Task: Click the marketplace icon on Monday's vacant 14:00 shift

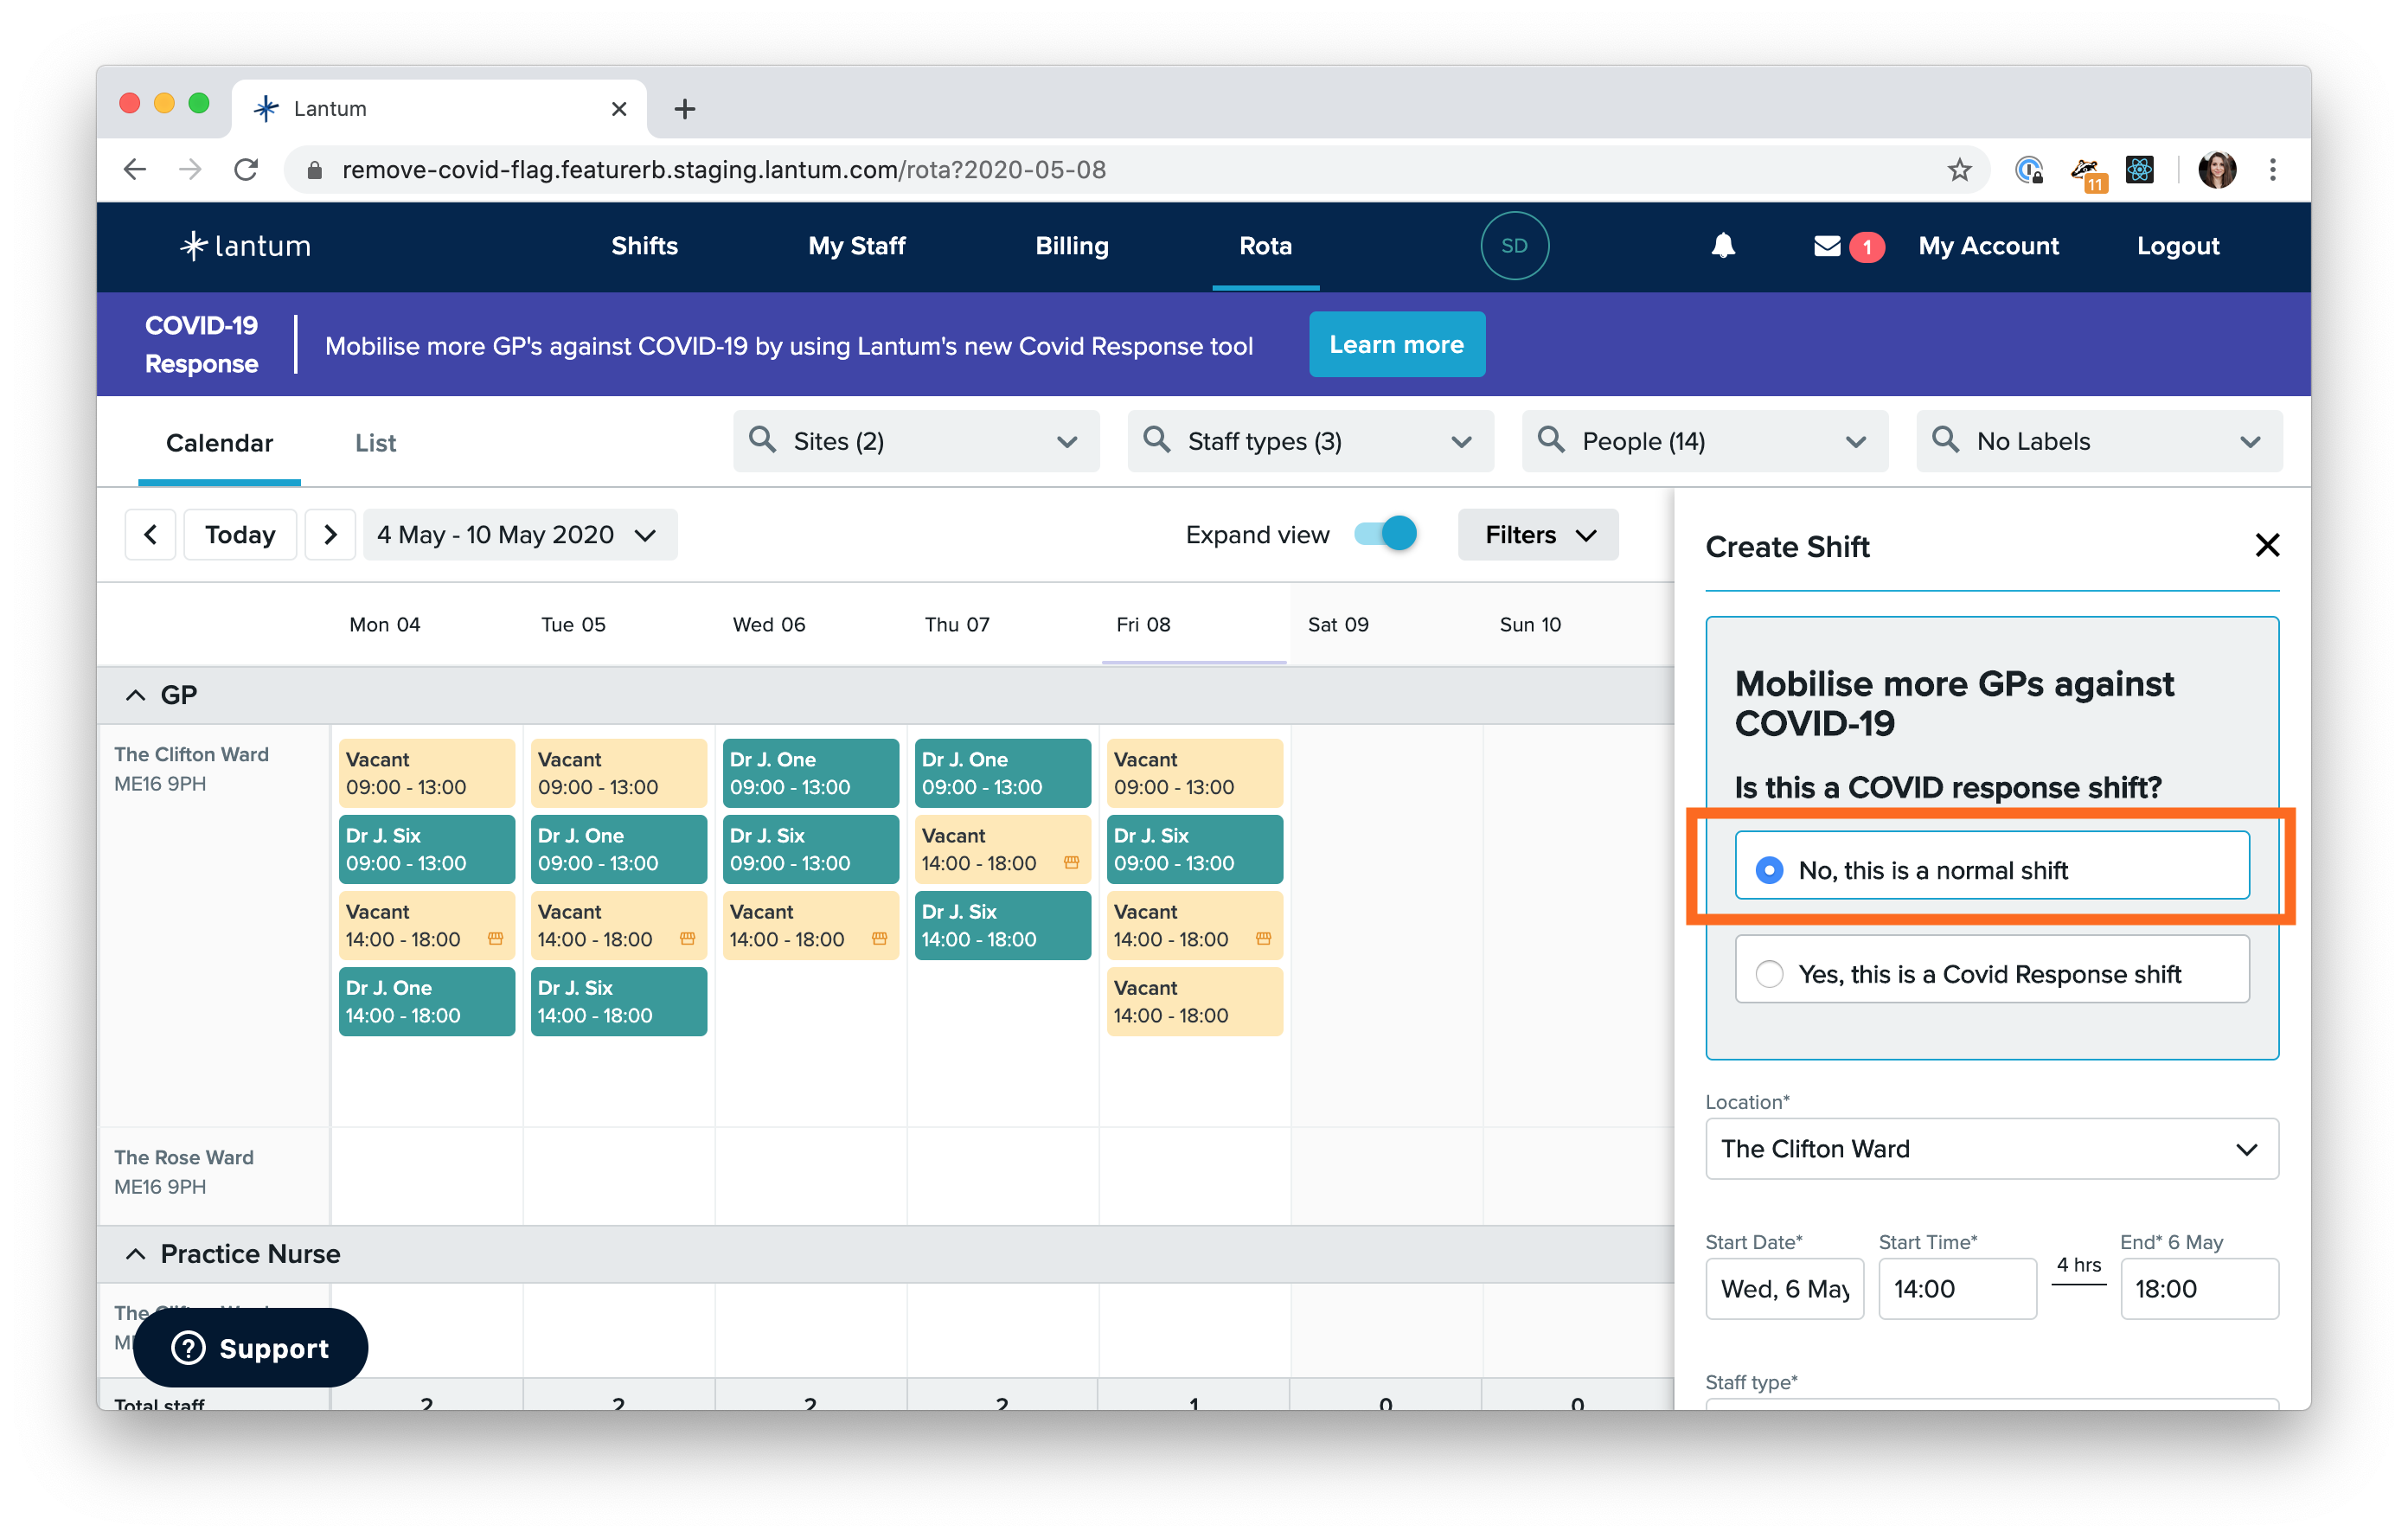Action: click(x=495, y=938)
